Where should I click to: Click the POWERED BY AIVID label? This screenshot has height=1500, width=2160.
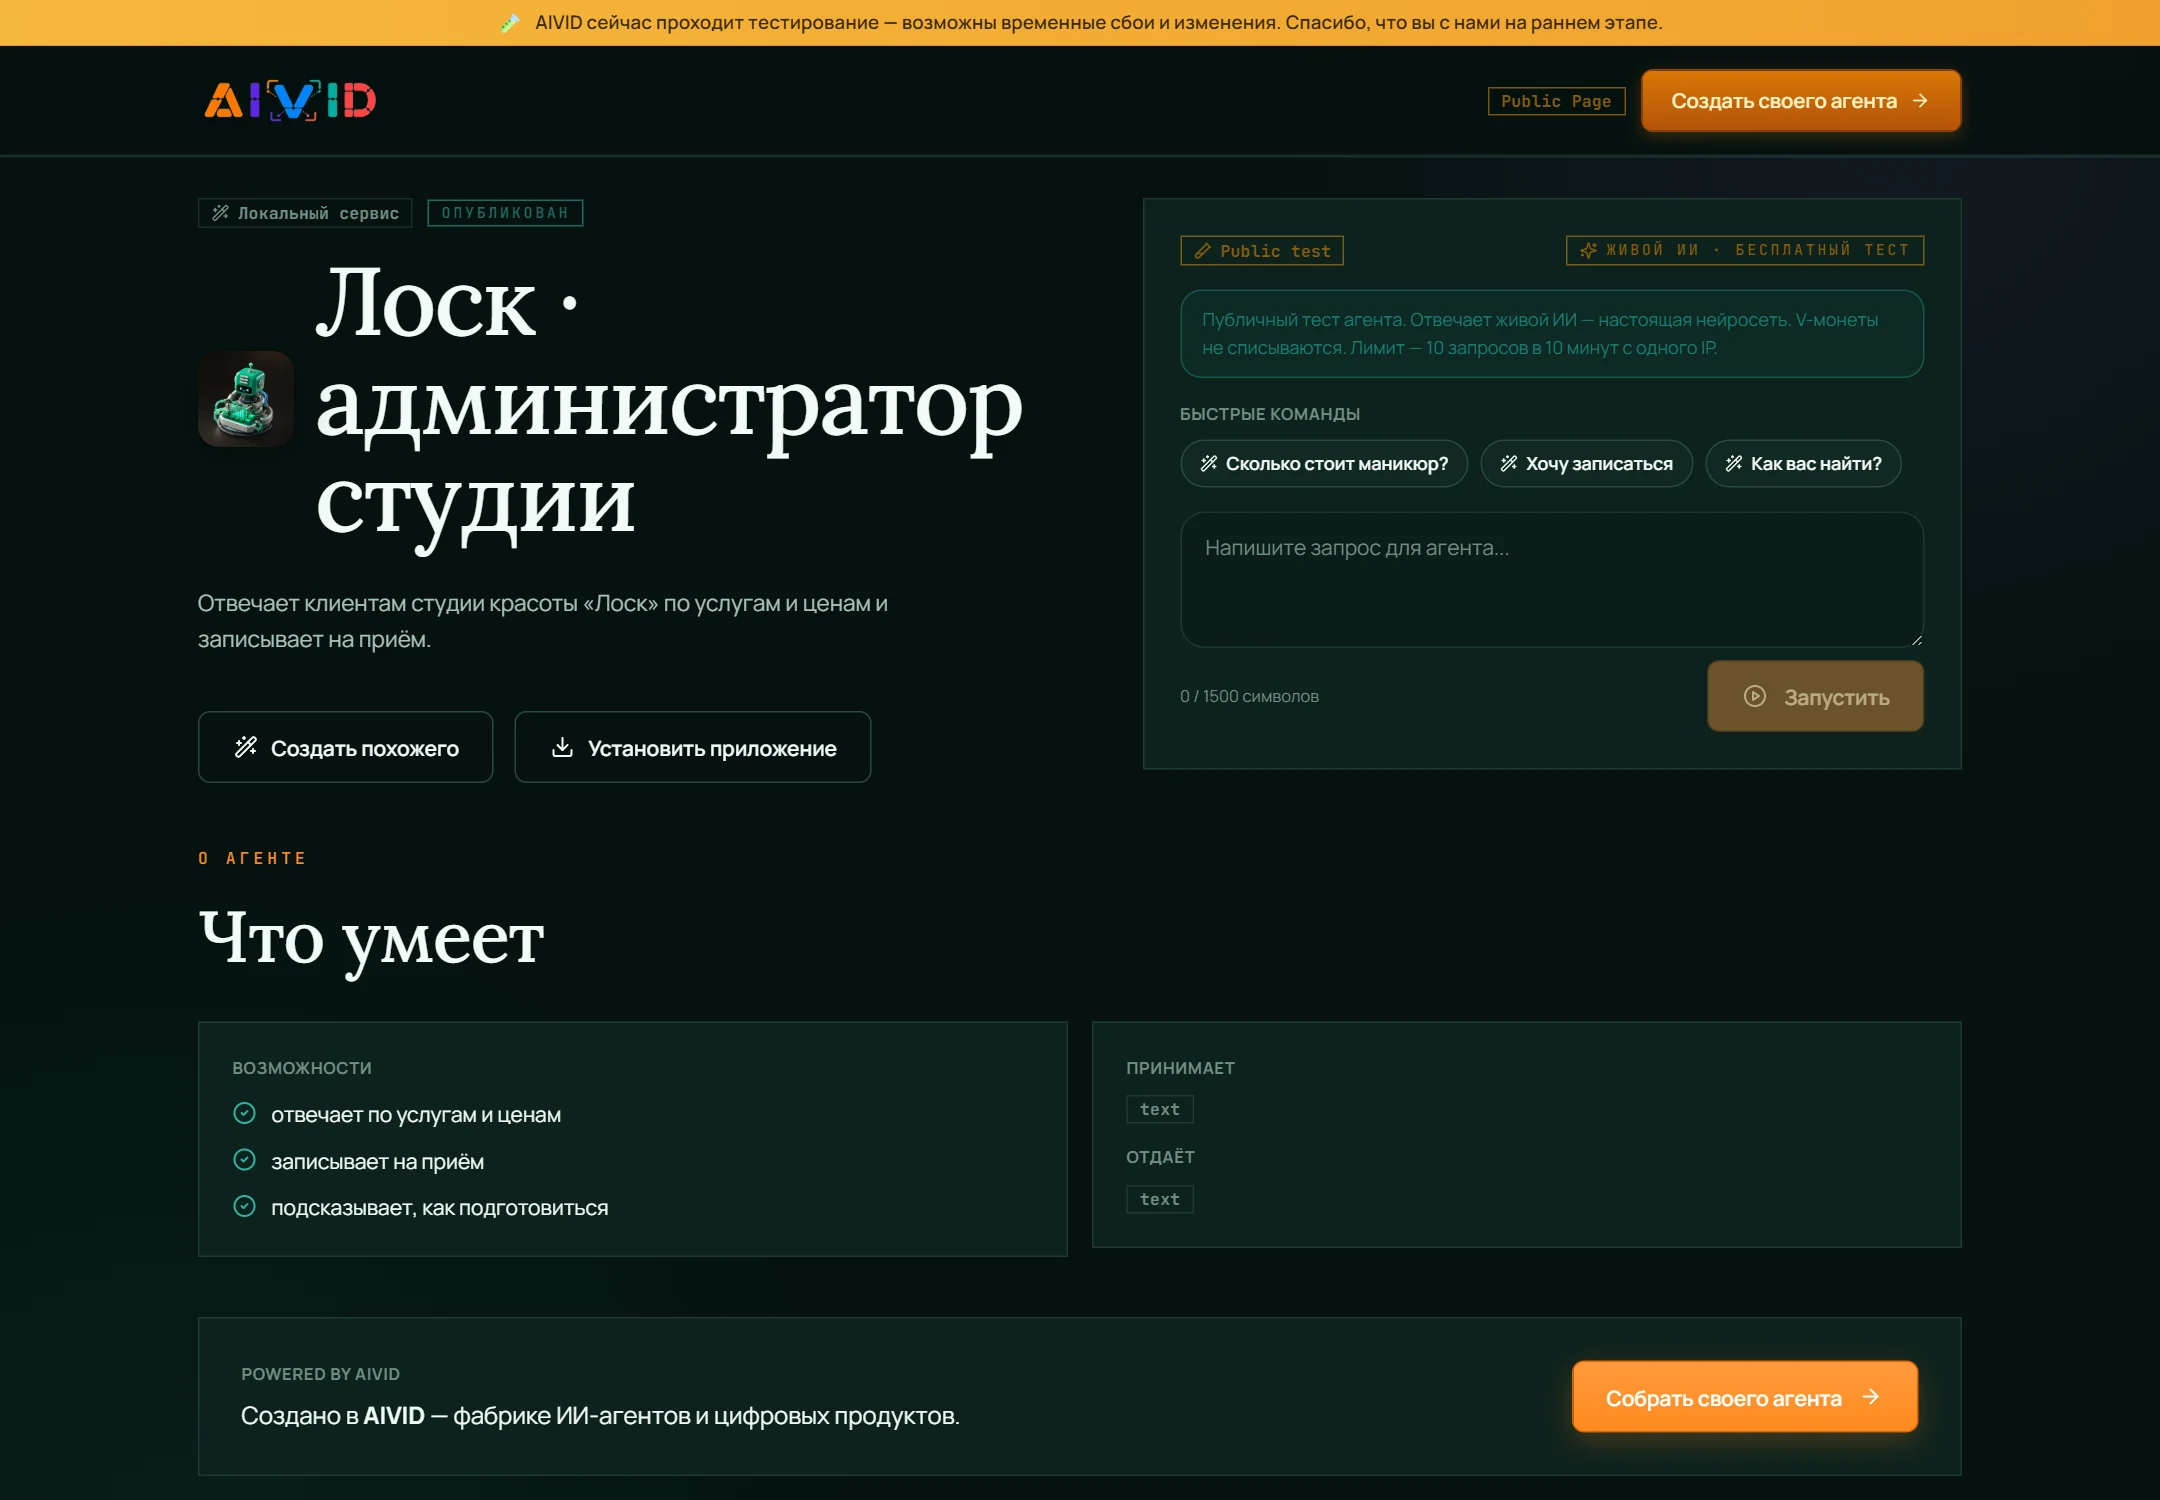click(x=320, y=1375)
